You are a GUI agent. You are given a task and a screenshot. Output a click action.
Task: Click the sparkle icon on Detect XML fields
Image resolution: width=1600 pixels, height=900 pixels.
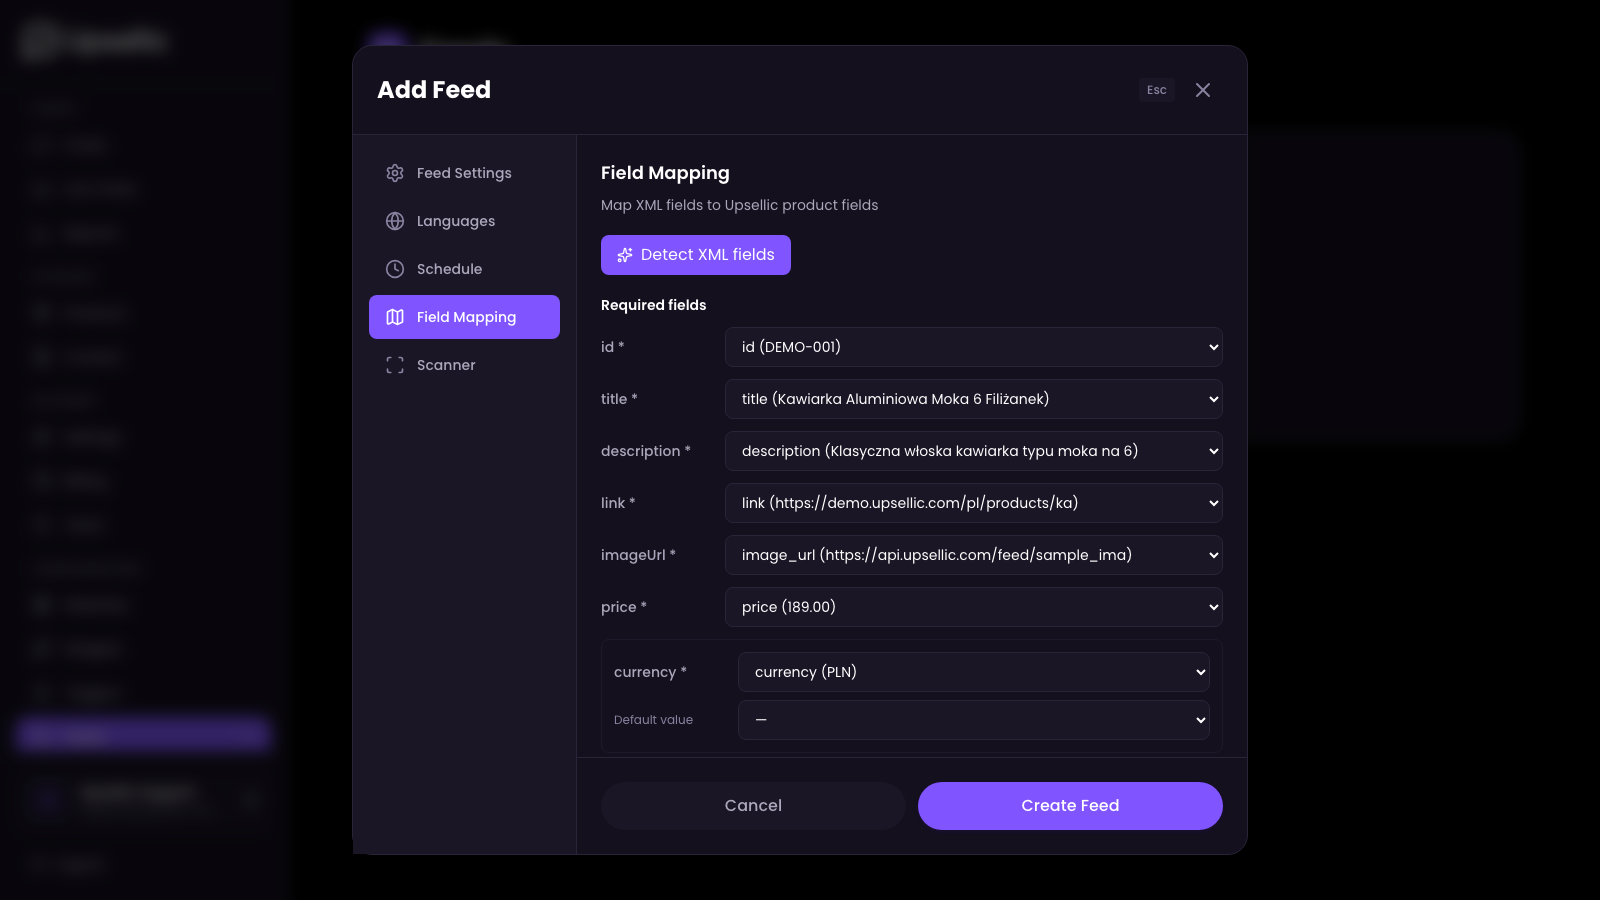pyautogui.click(x=625, y=255)
